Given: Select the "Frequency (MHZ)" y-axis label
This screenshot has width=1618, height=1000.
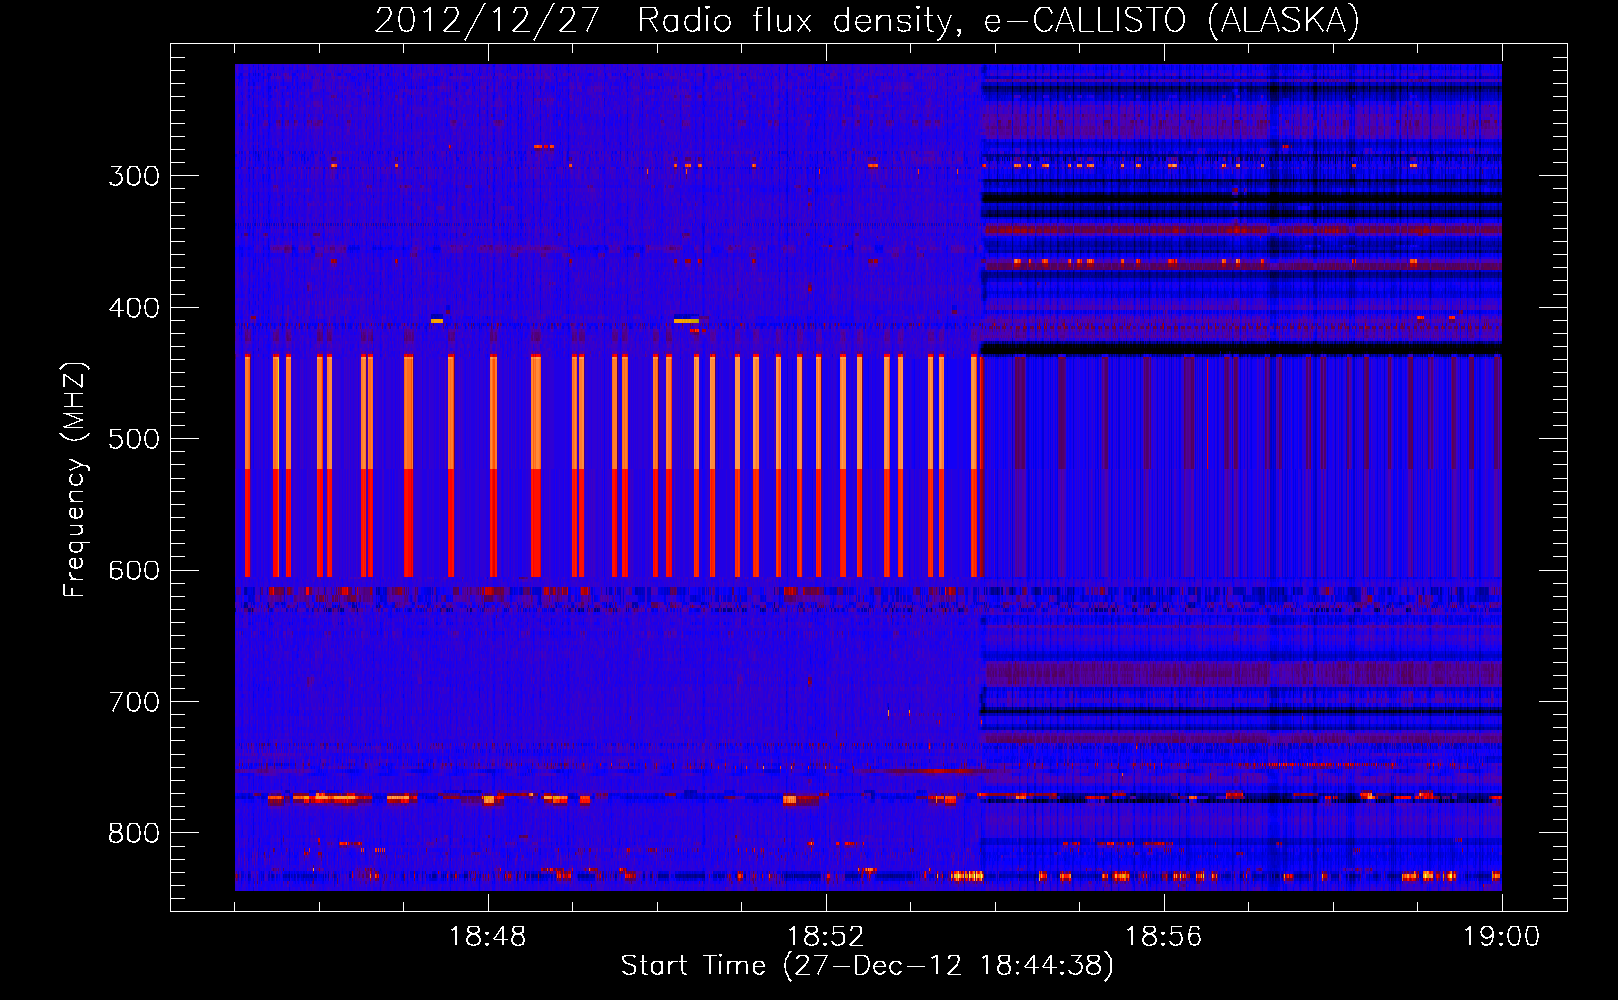Looking at the screenshot, I should (x=75, y=480).
